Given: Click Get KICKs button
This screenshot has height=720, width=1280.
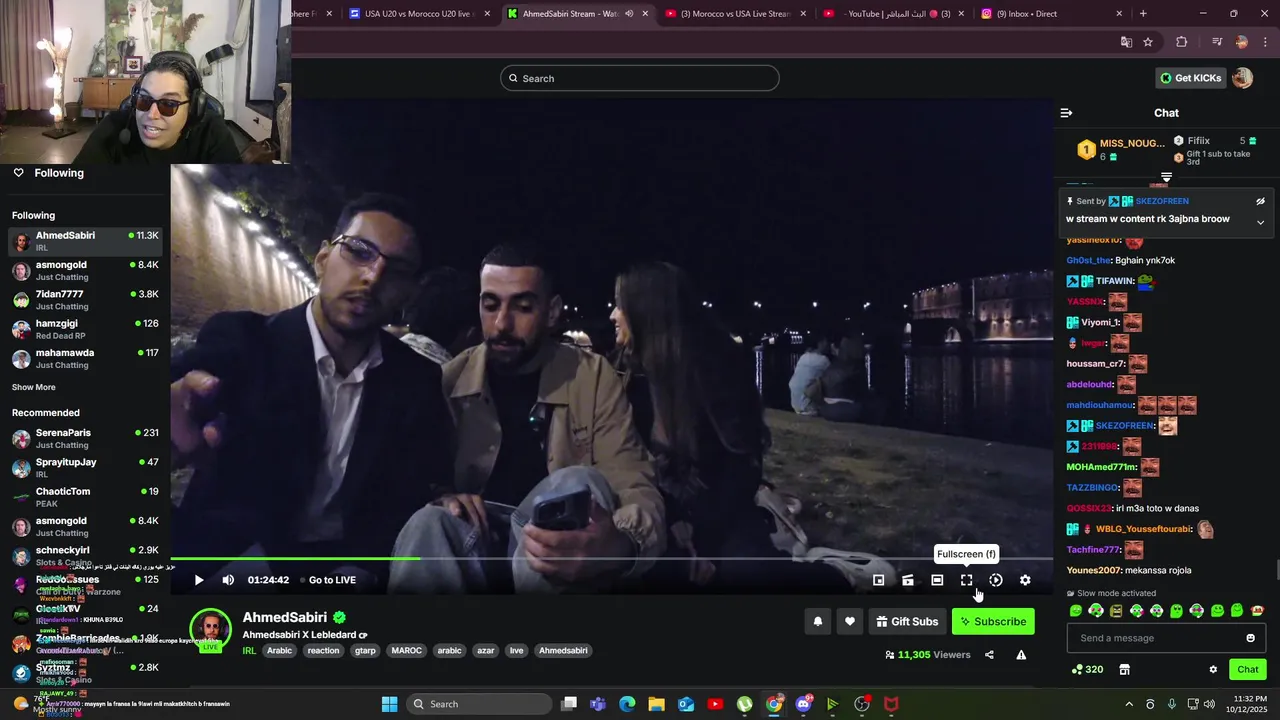Looking at the screenshot, I should 1190,78.
